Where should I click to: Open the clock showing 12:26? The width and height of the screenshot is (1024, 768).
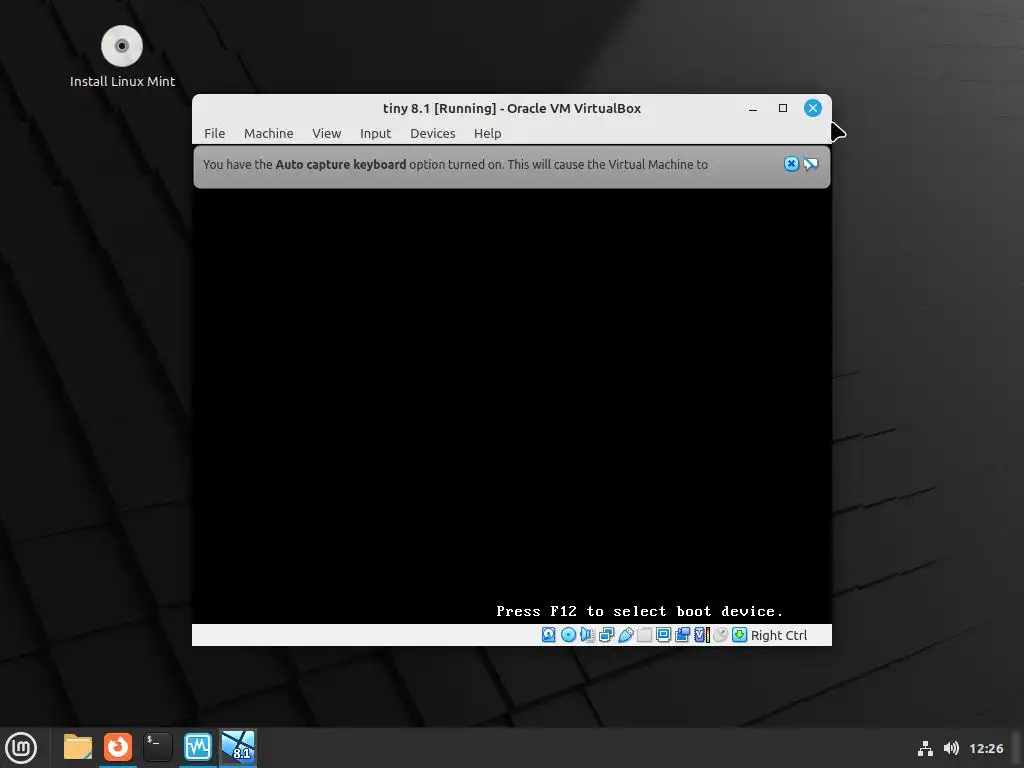point(986,748)
